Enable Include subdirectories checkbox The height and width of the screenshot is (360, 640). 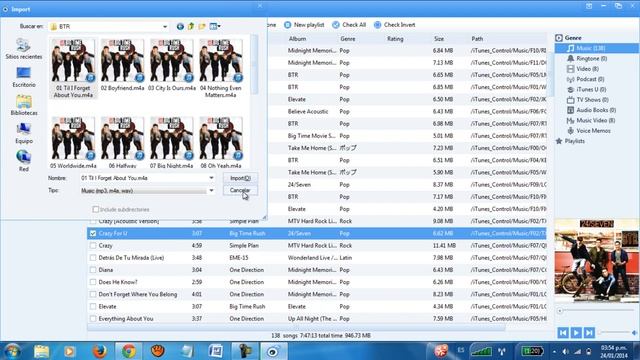pos(96,209)
